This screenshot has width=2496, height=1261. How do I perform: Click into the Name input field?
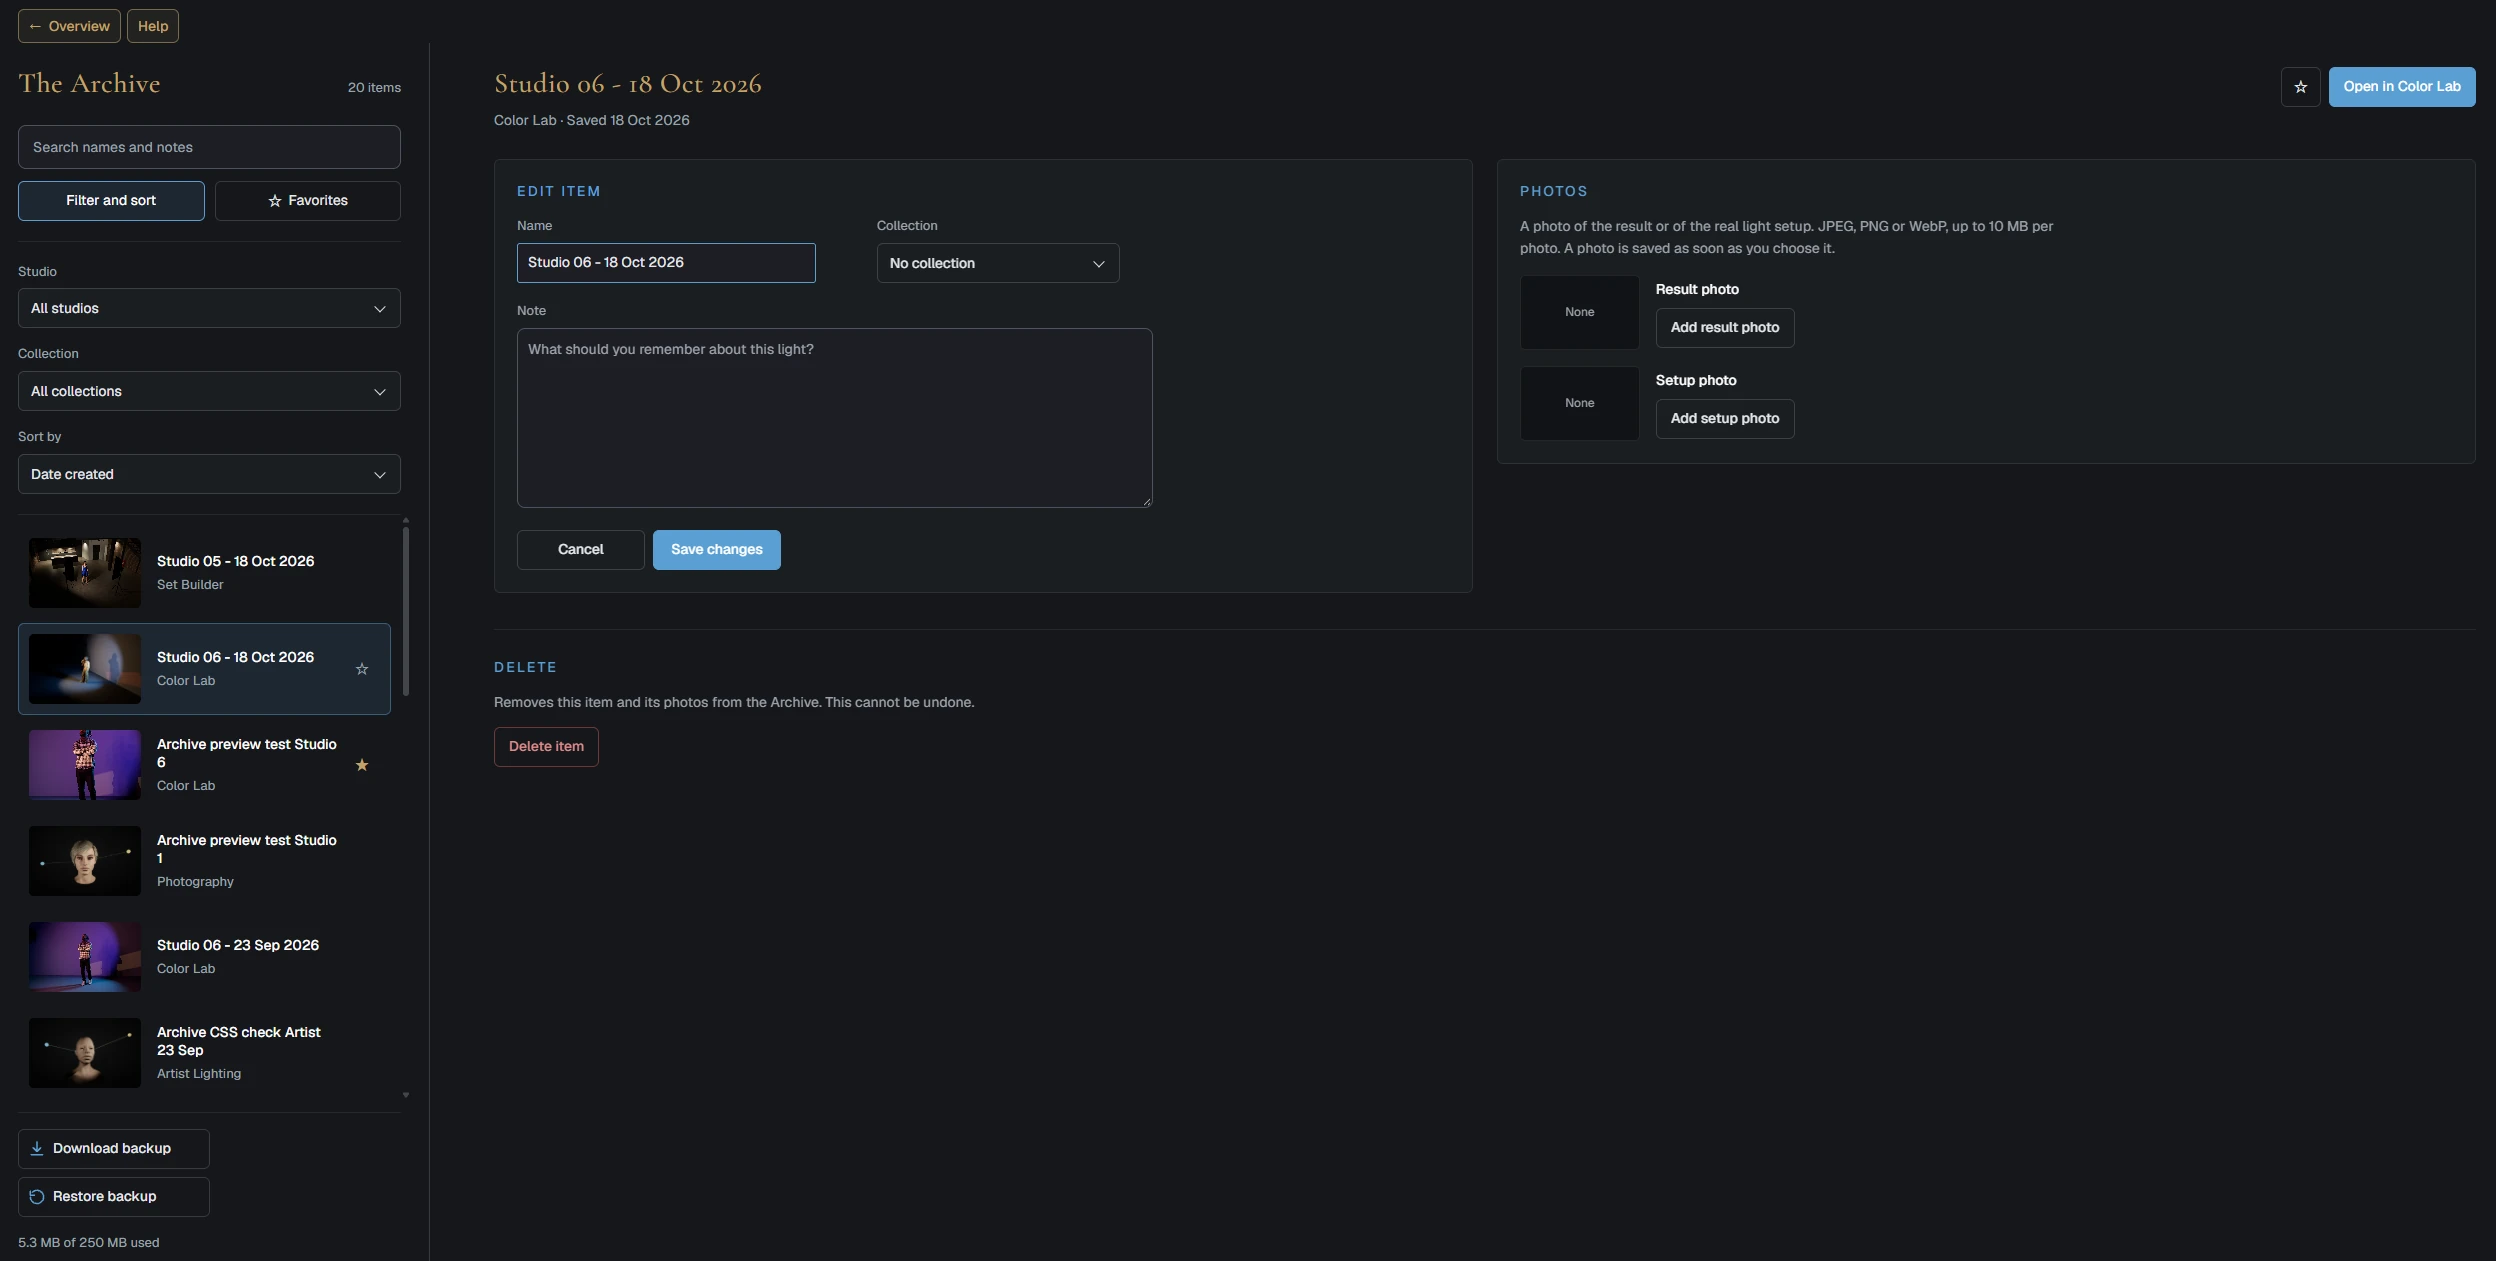point(666,263)
